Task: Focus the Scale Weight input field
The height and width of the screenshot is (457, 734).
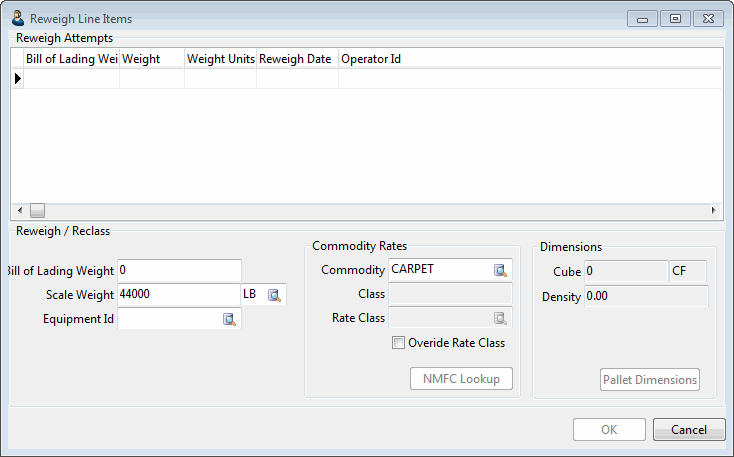Action: tap(177, 295)
